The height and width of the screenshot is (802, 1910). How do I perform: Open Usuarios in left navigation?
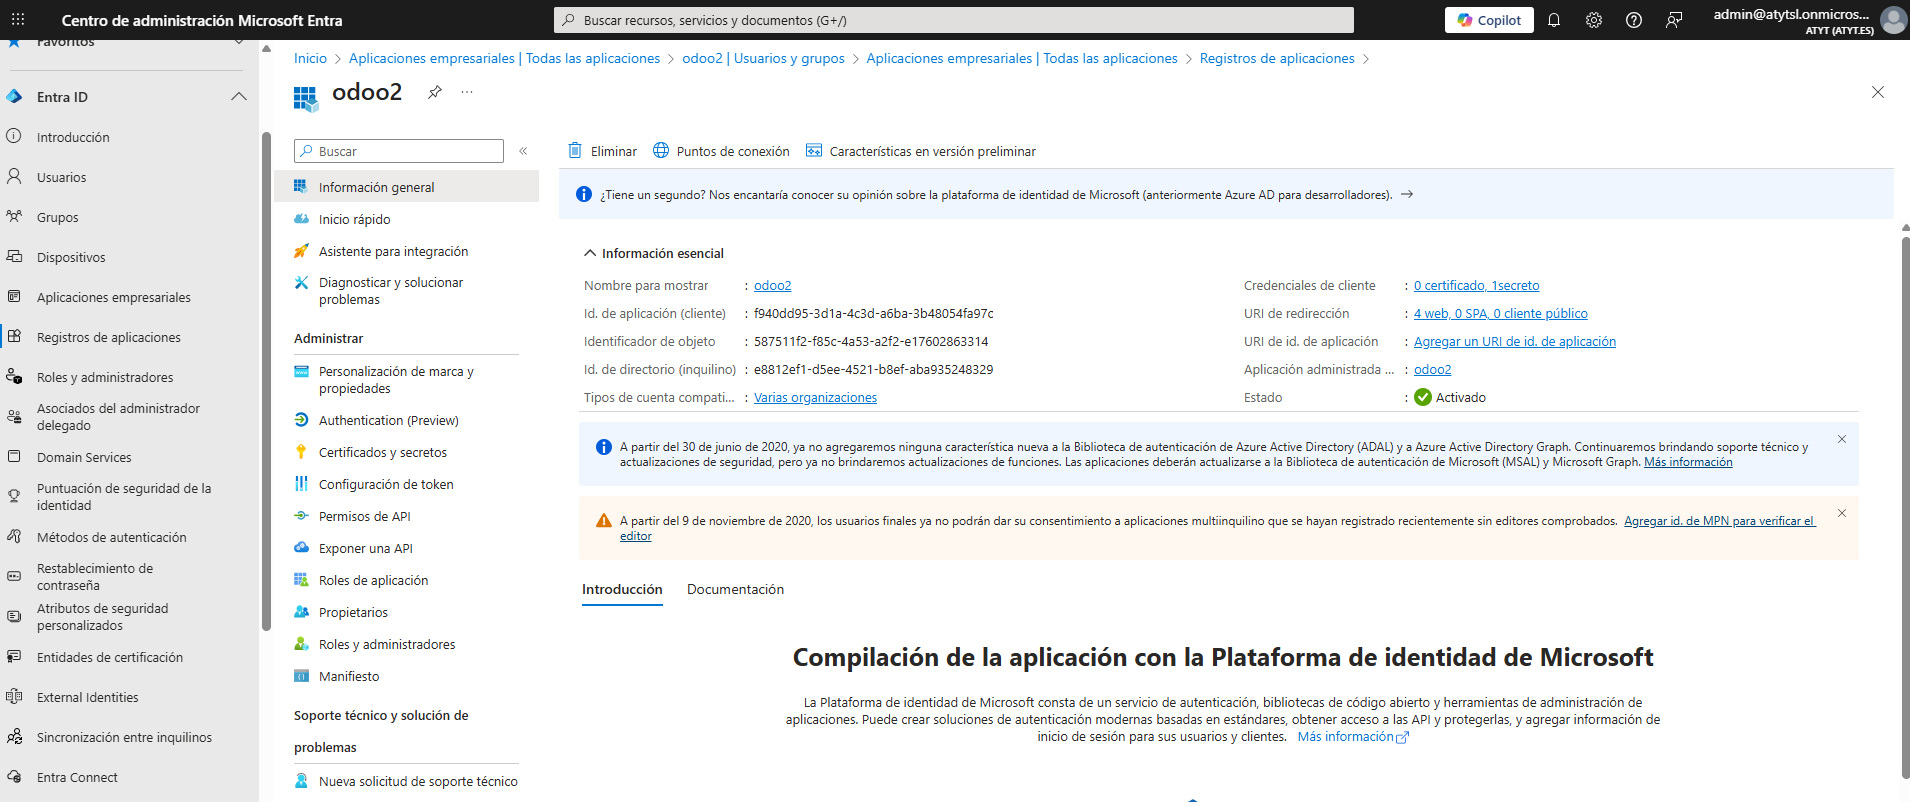click(x=61, y=177)
